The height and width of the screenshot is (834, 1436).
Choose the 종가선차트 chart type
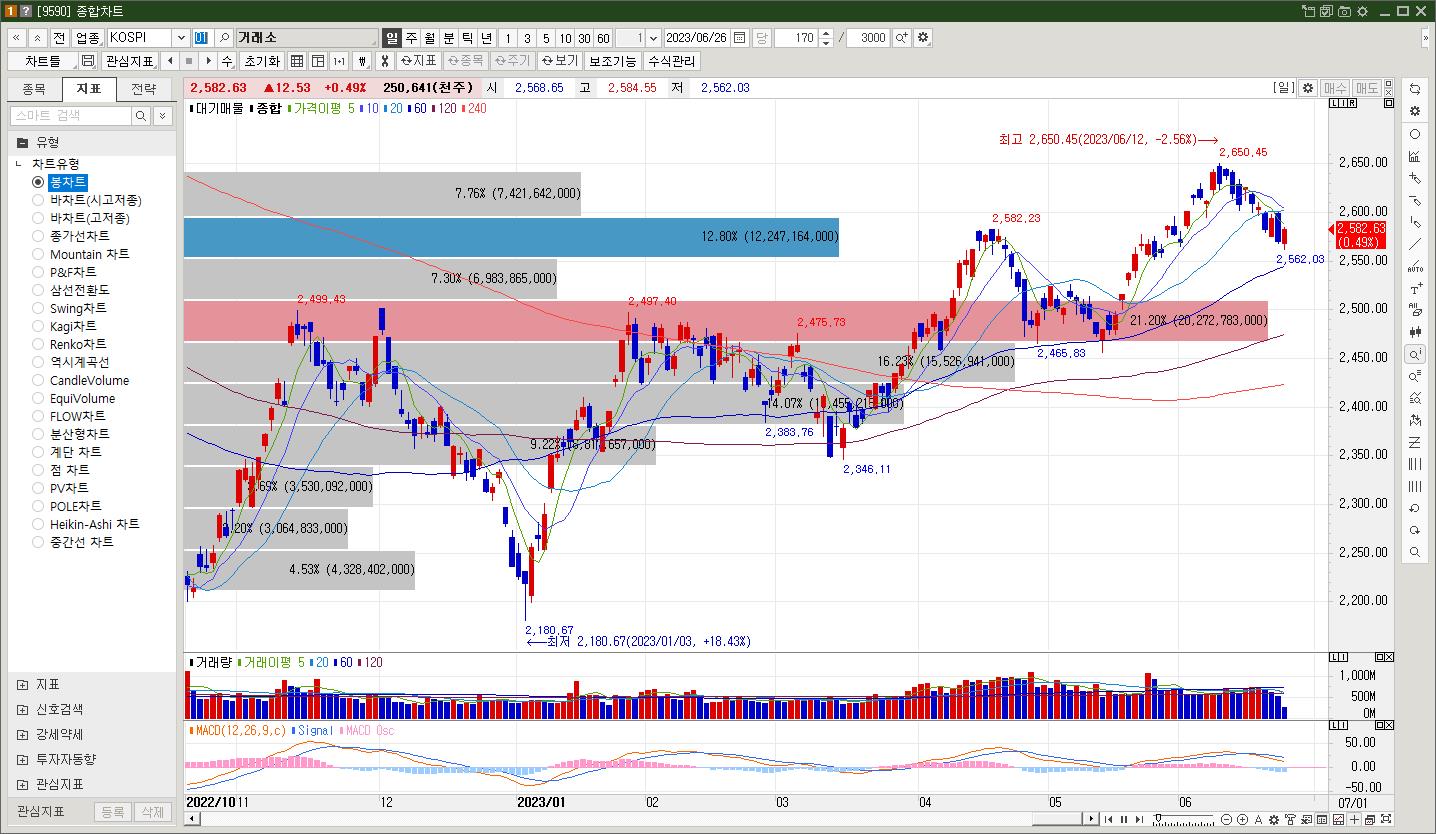(38, 236)
